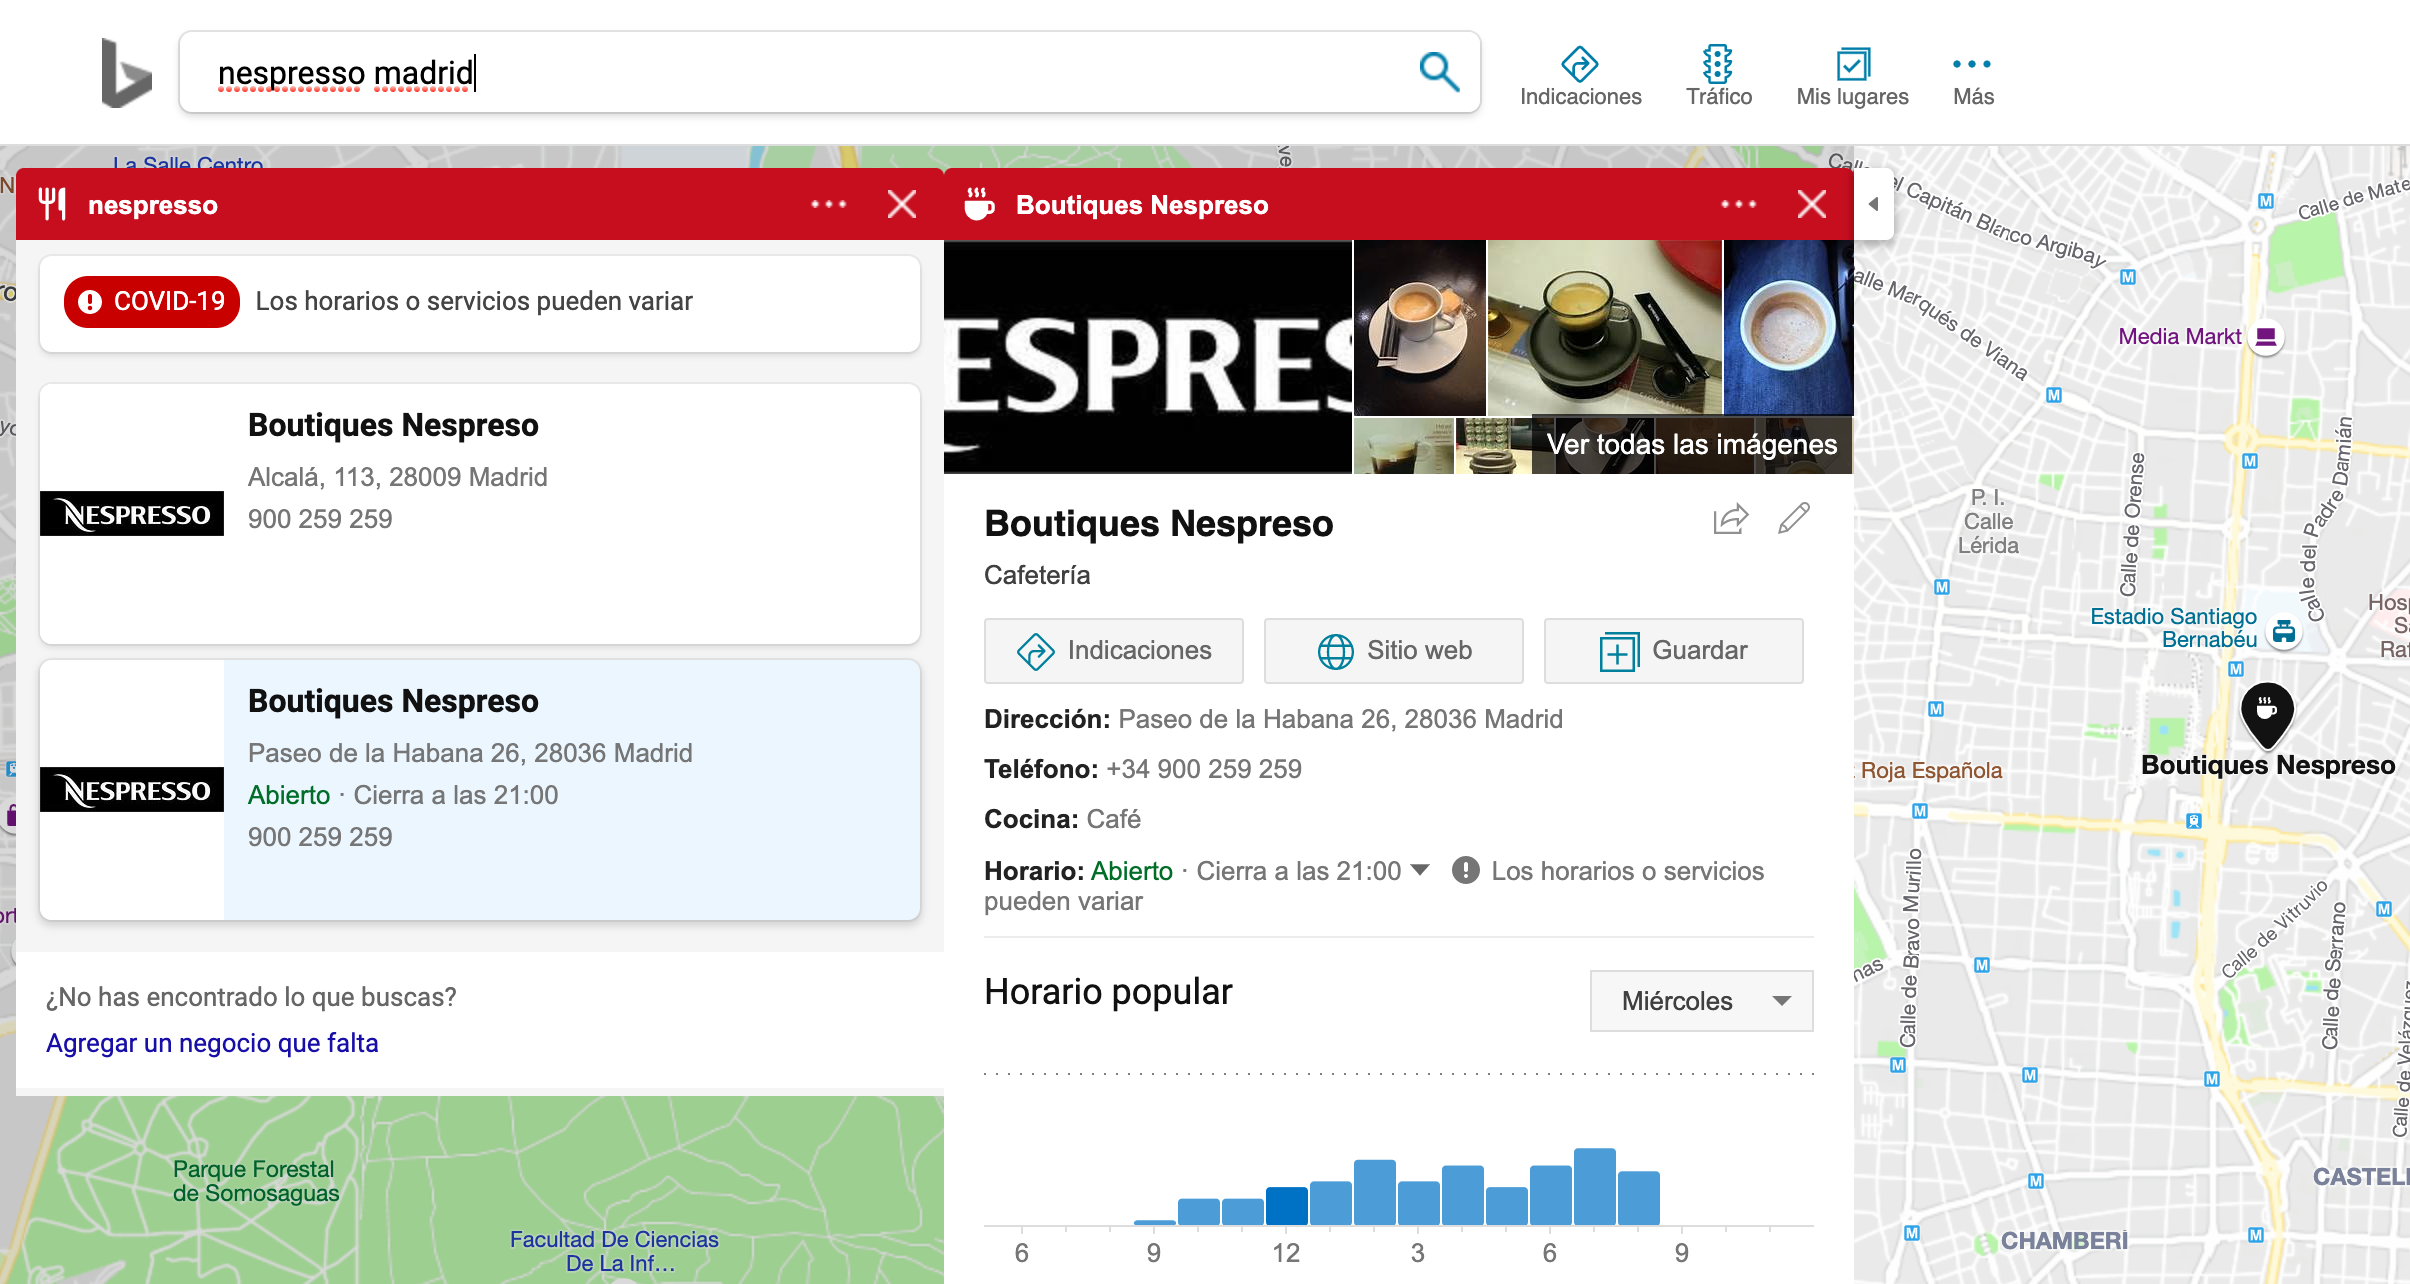Open the Tráfico view

click(1718, 76)
